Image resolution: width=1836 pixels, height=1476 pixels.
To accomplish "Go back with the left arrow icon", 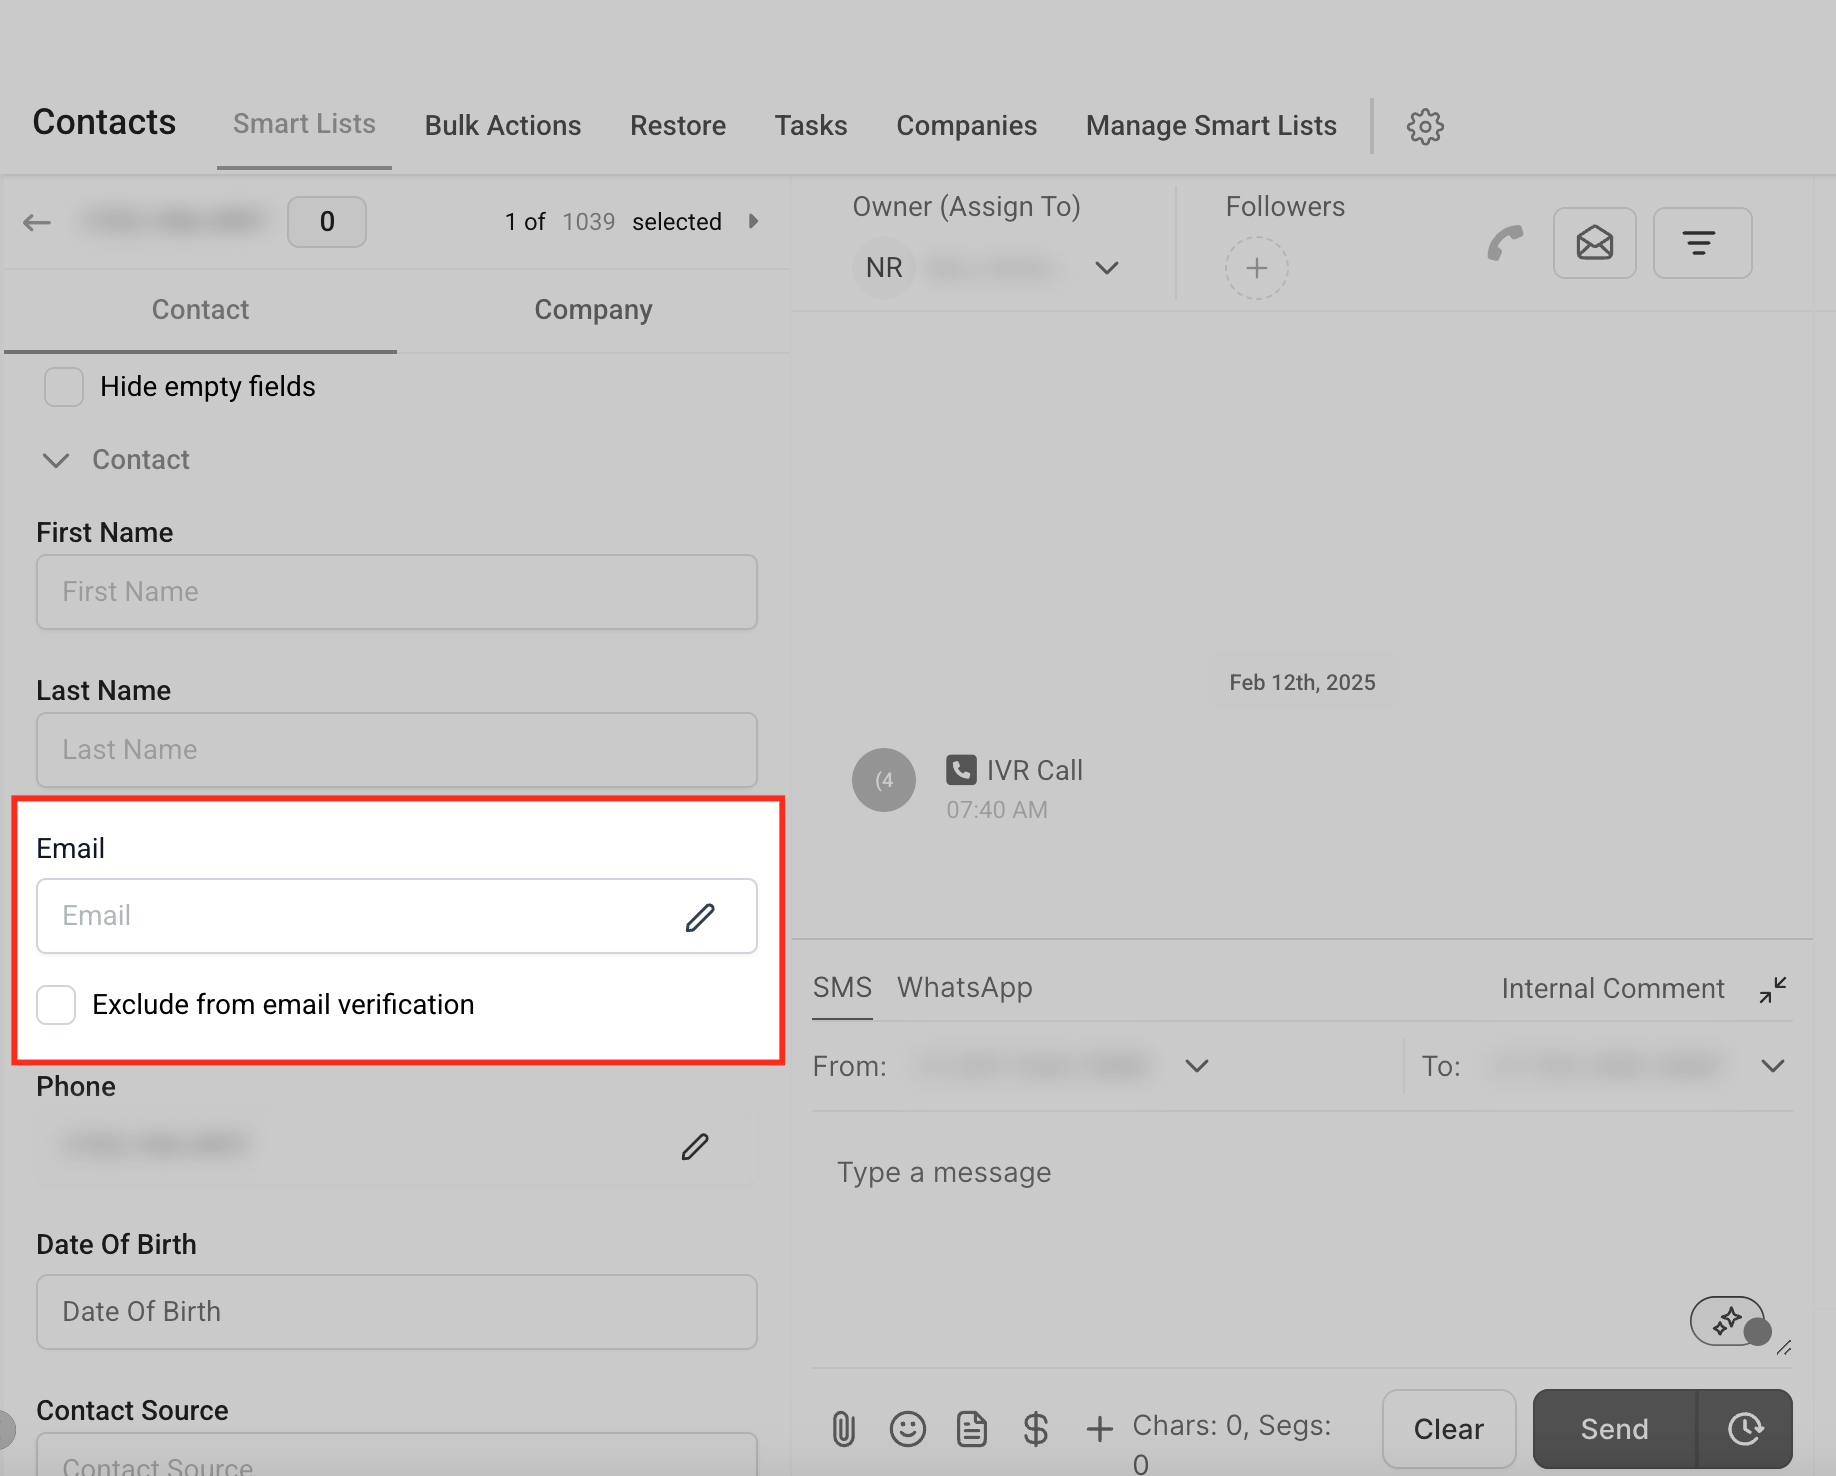I will click(x=37, y=222).
